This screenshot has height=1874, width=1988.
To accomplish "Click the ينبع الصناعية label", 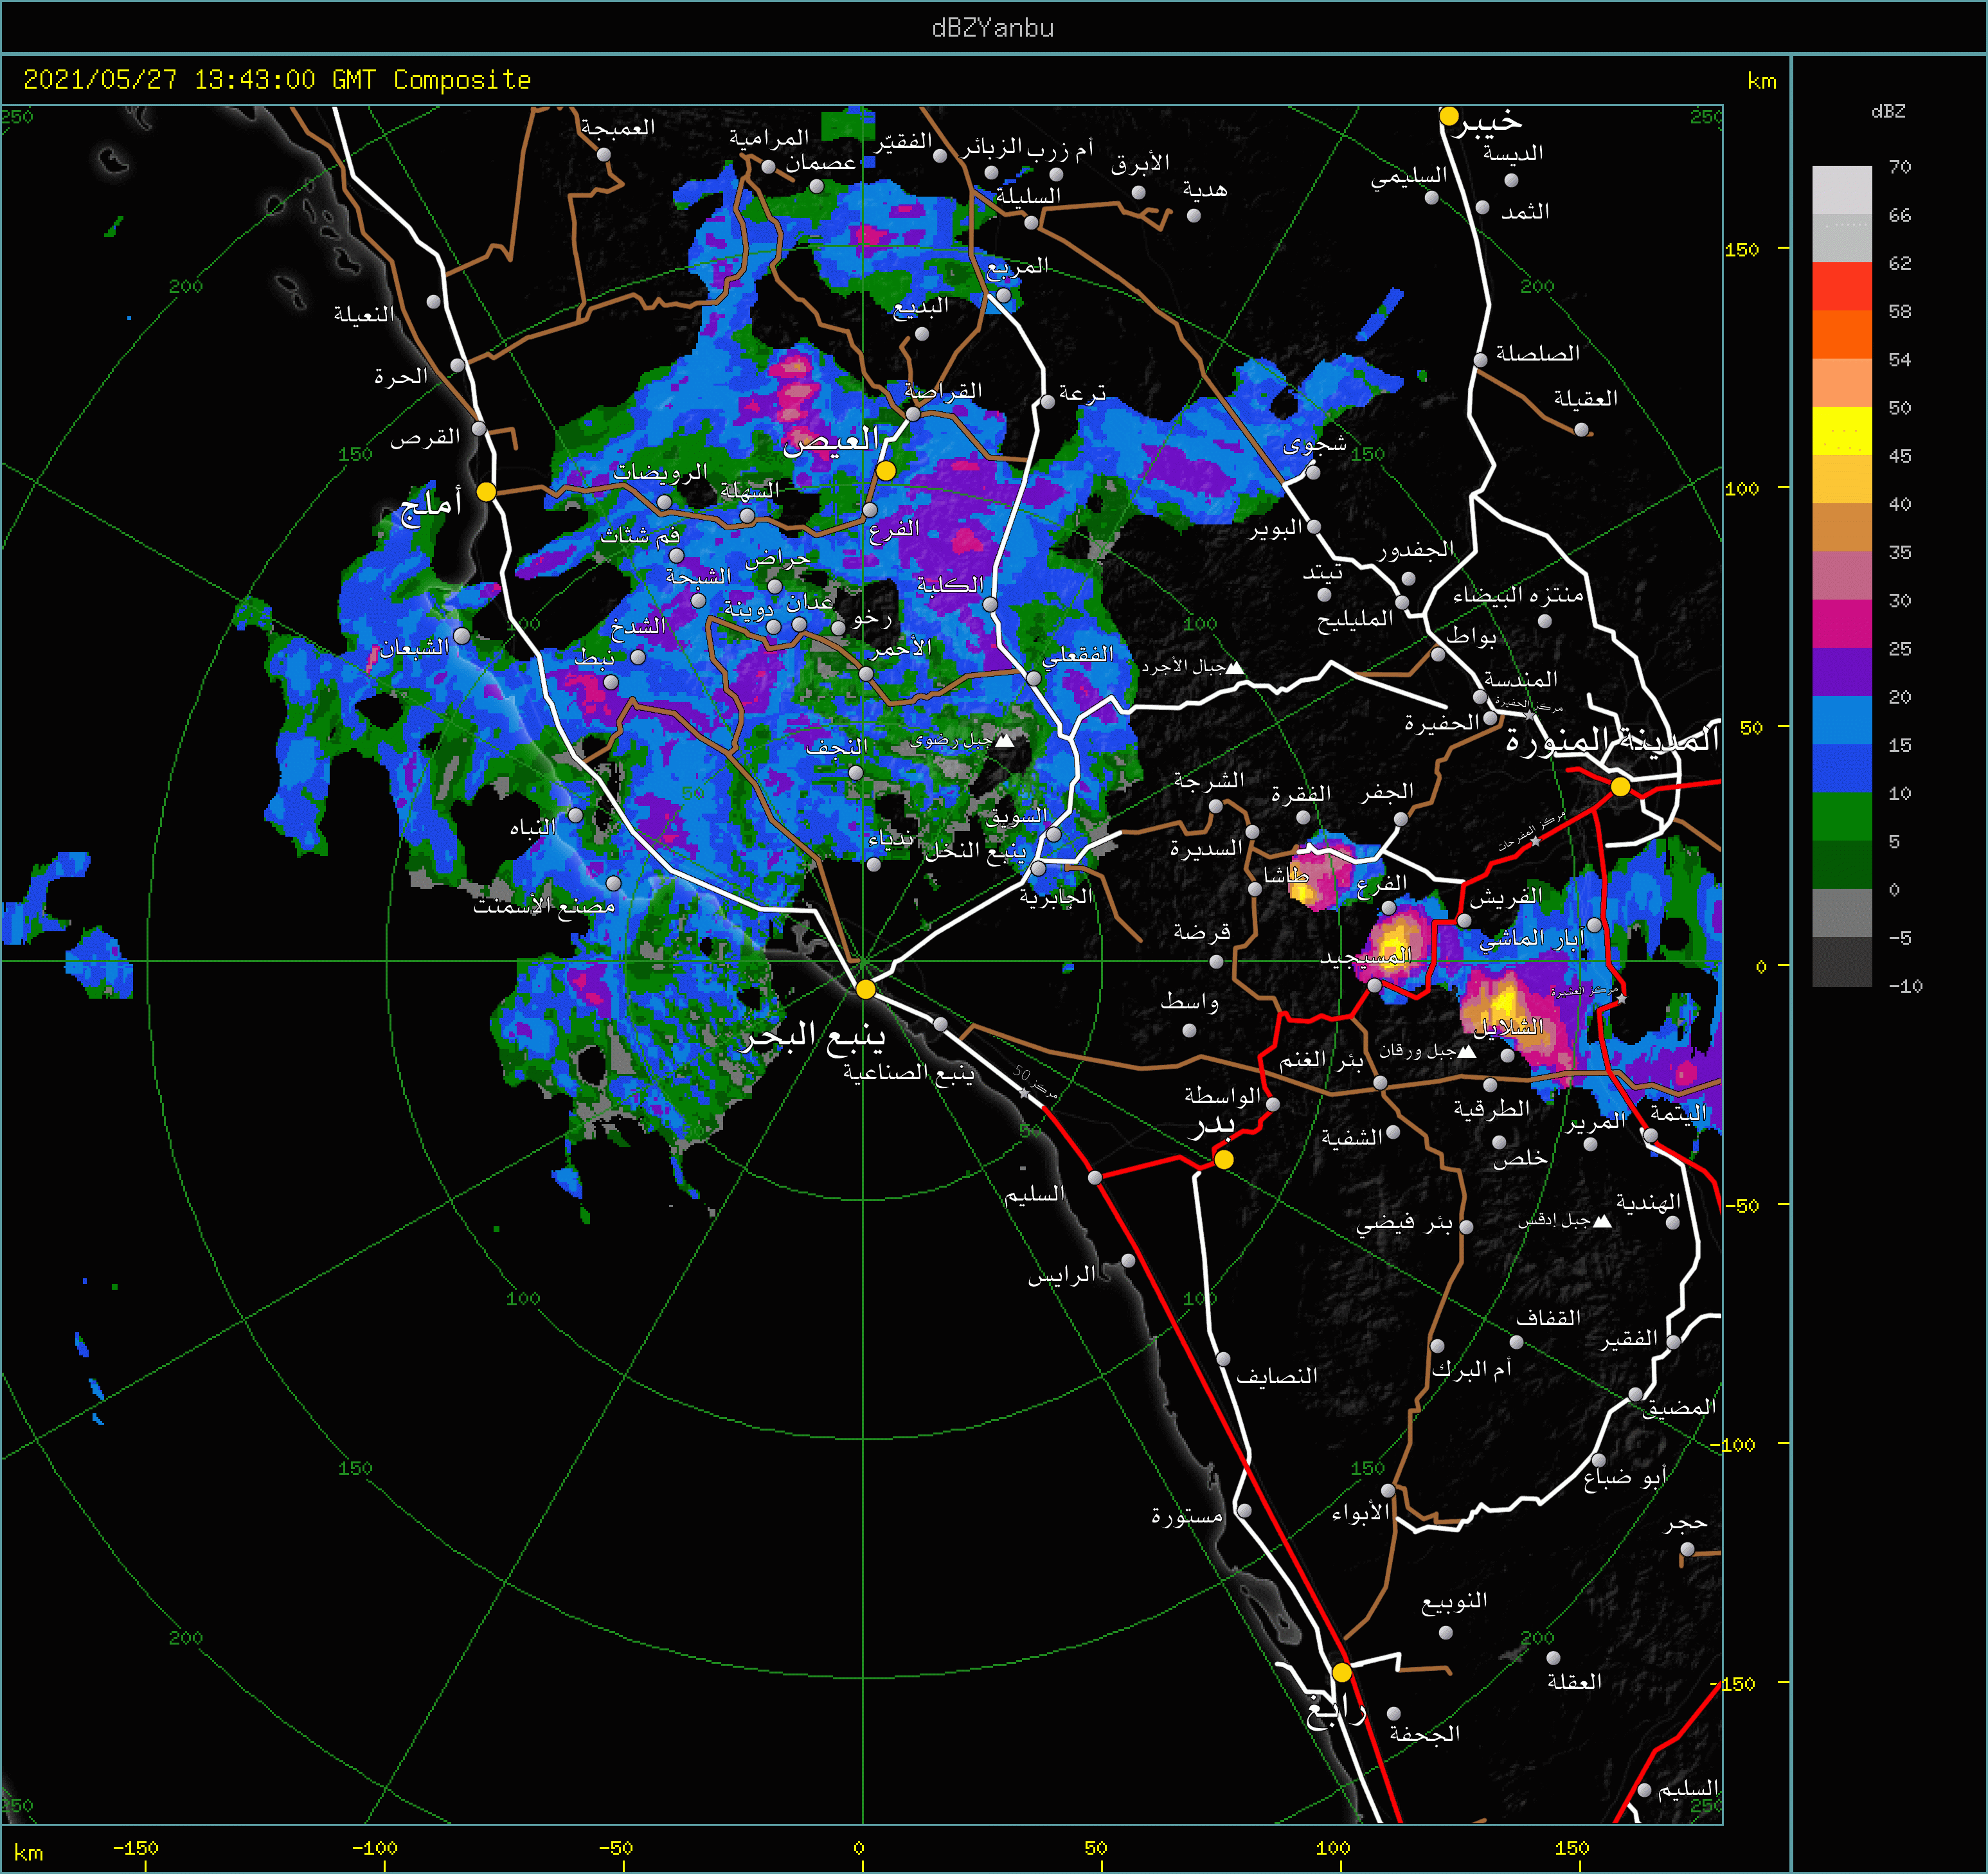I will [908, 1073].
